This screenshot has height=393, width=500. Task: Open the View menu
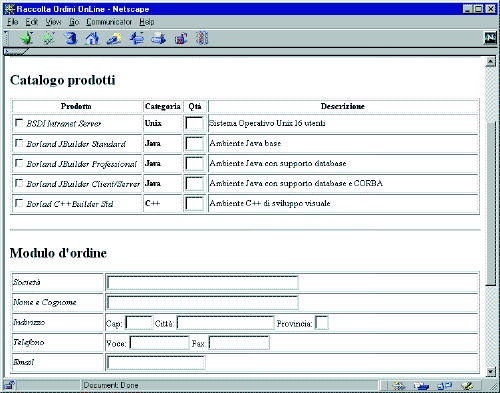(53, 22)
